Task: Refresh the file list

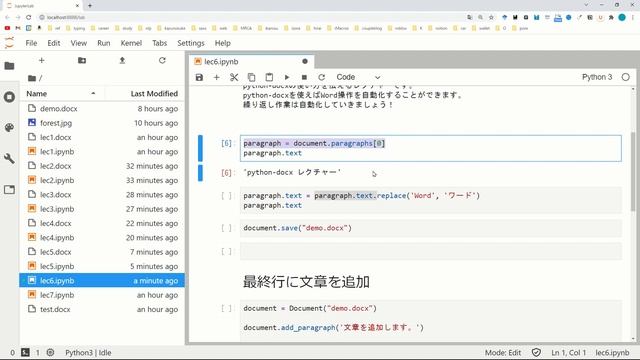Action: [x=162, y=60]
